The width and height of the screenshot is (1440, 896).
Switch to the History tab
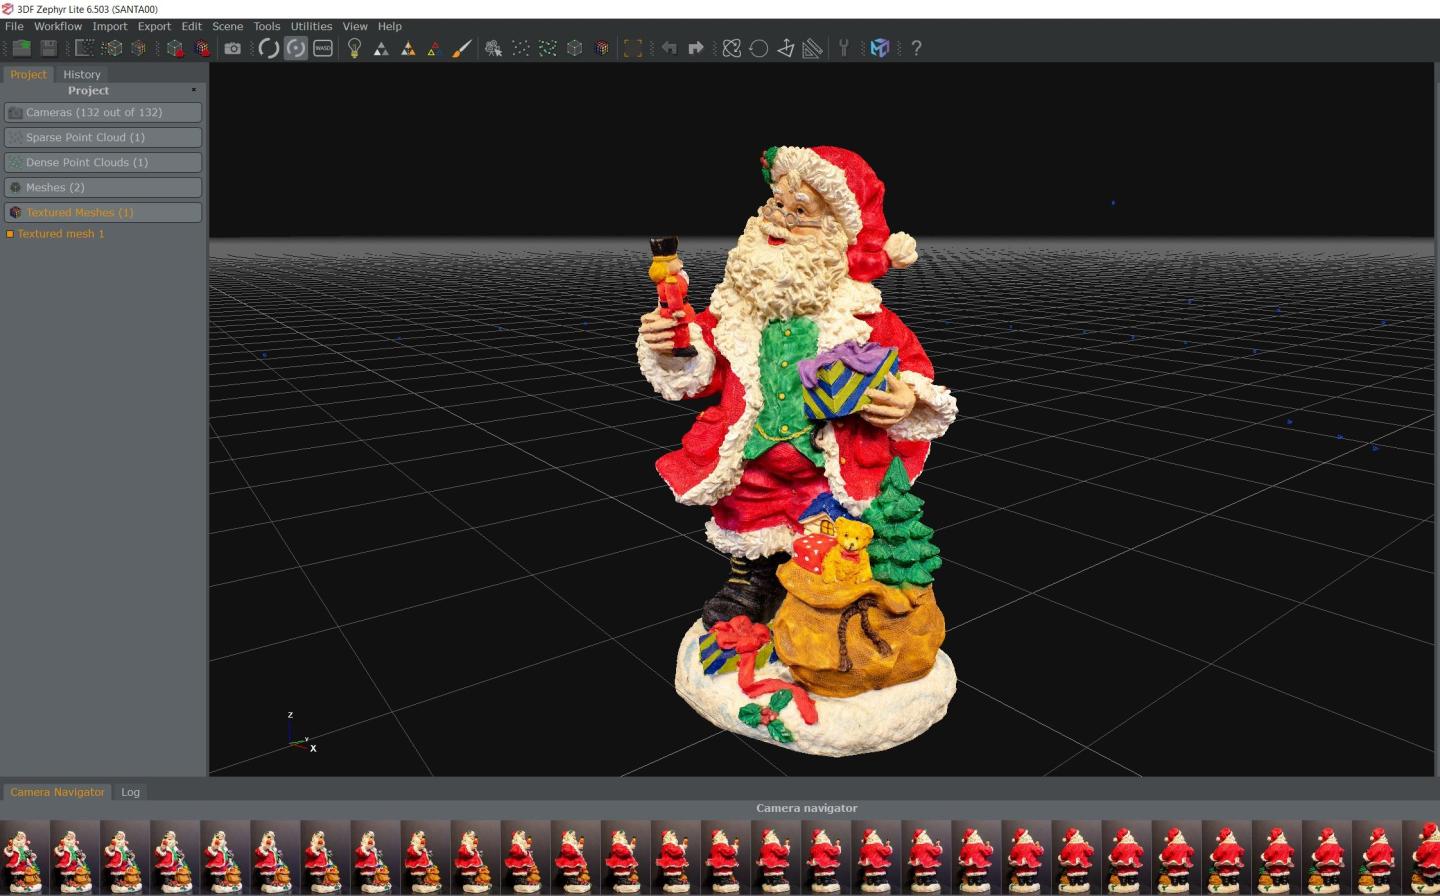(x=82, y=75)
